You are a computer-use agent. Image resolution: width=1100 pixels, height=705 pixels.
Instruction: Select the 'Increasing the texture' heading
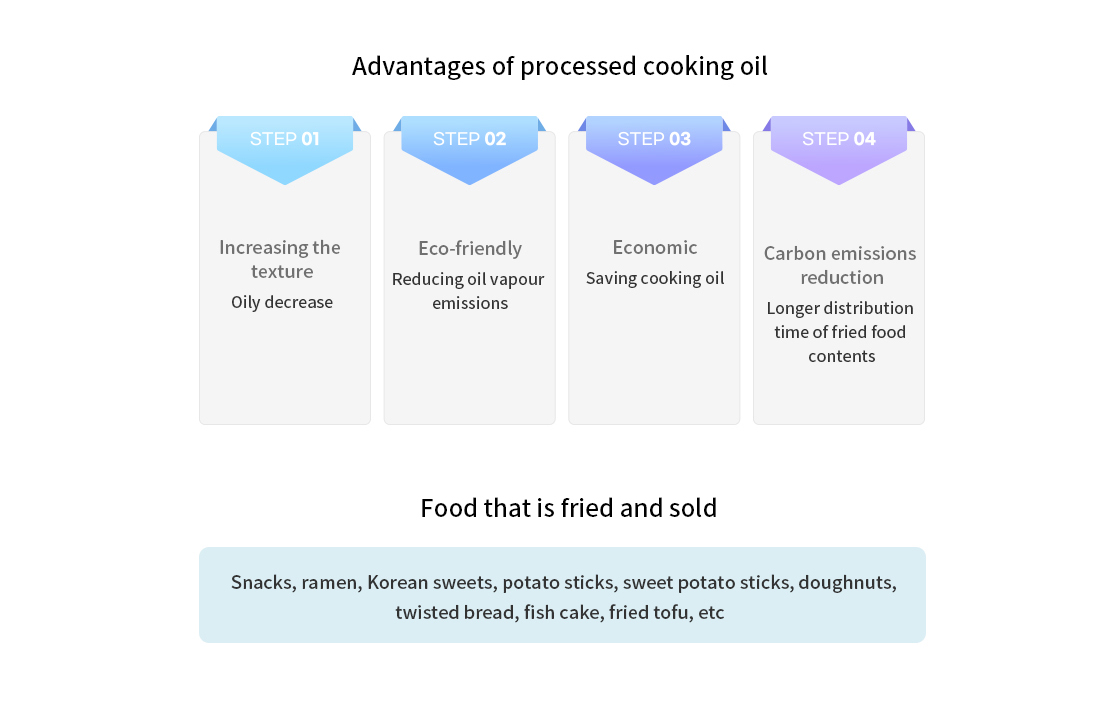point(280,259)
